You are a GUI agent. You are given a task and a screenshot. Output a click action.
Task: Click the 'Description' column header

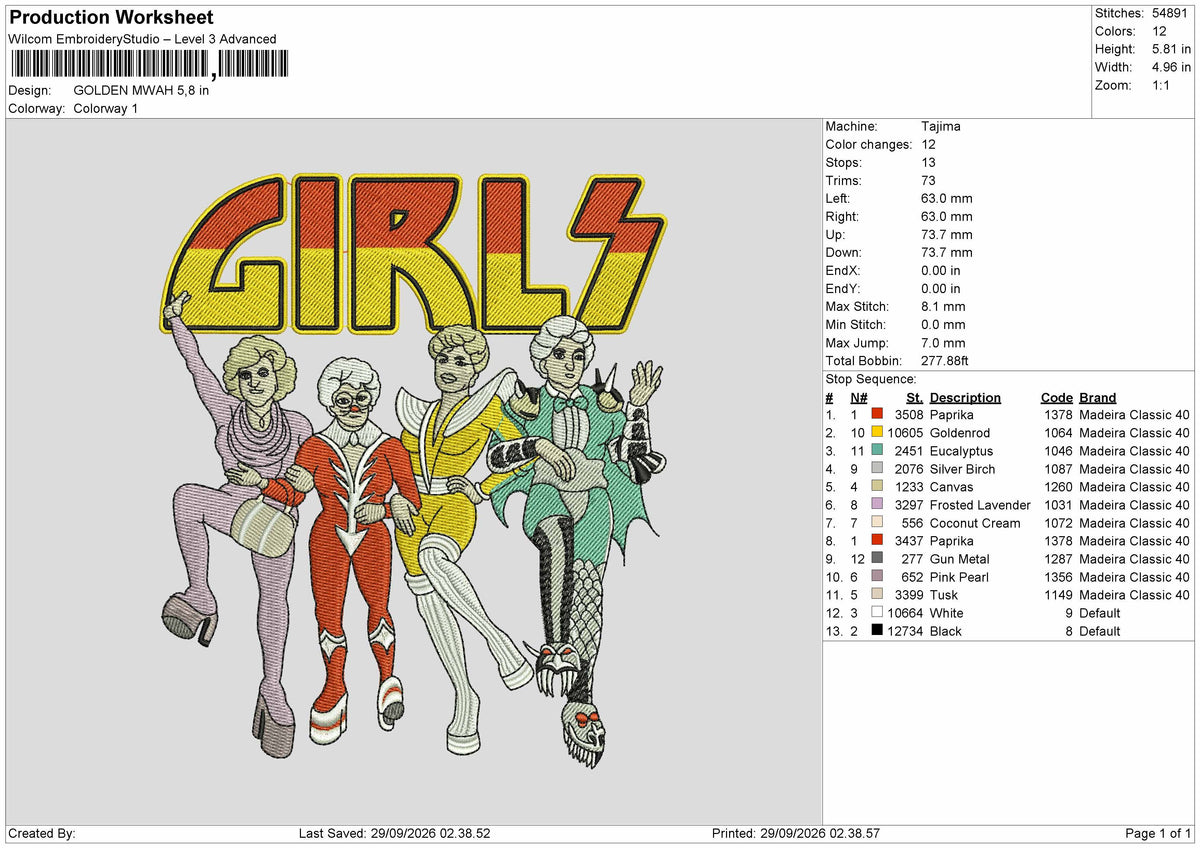coord(965,397)
